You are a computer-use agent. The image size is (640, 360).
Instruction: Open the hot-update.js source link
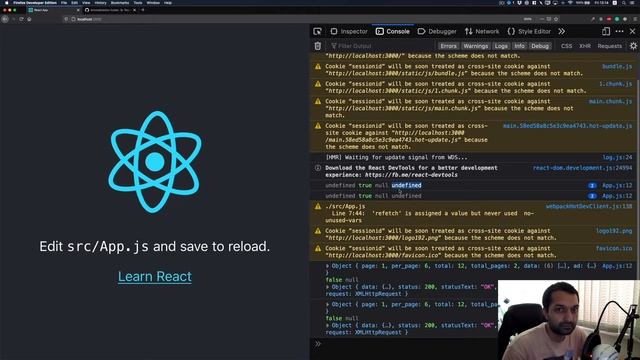point(567,126)
